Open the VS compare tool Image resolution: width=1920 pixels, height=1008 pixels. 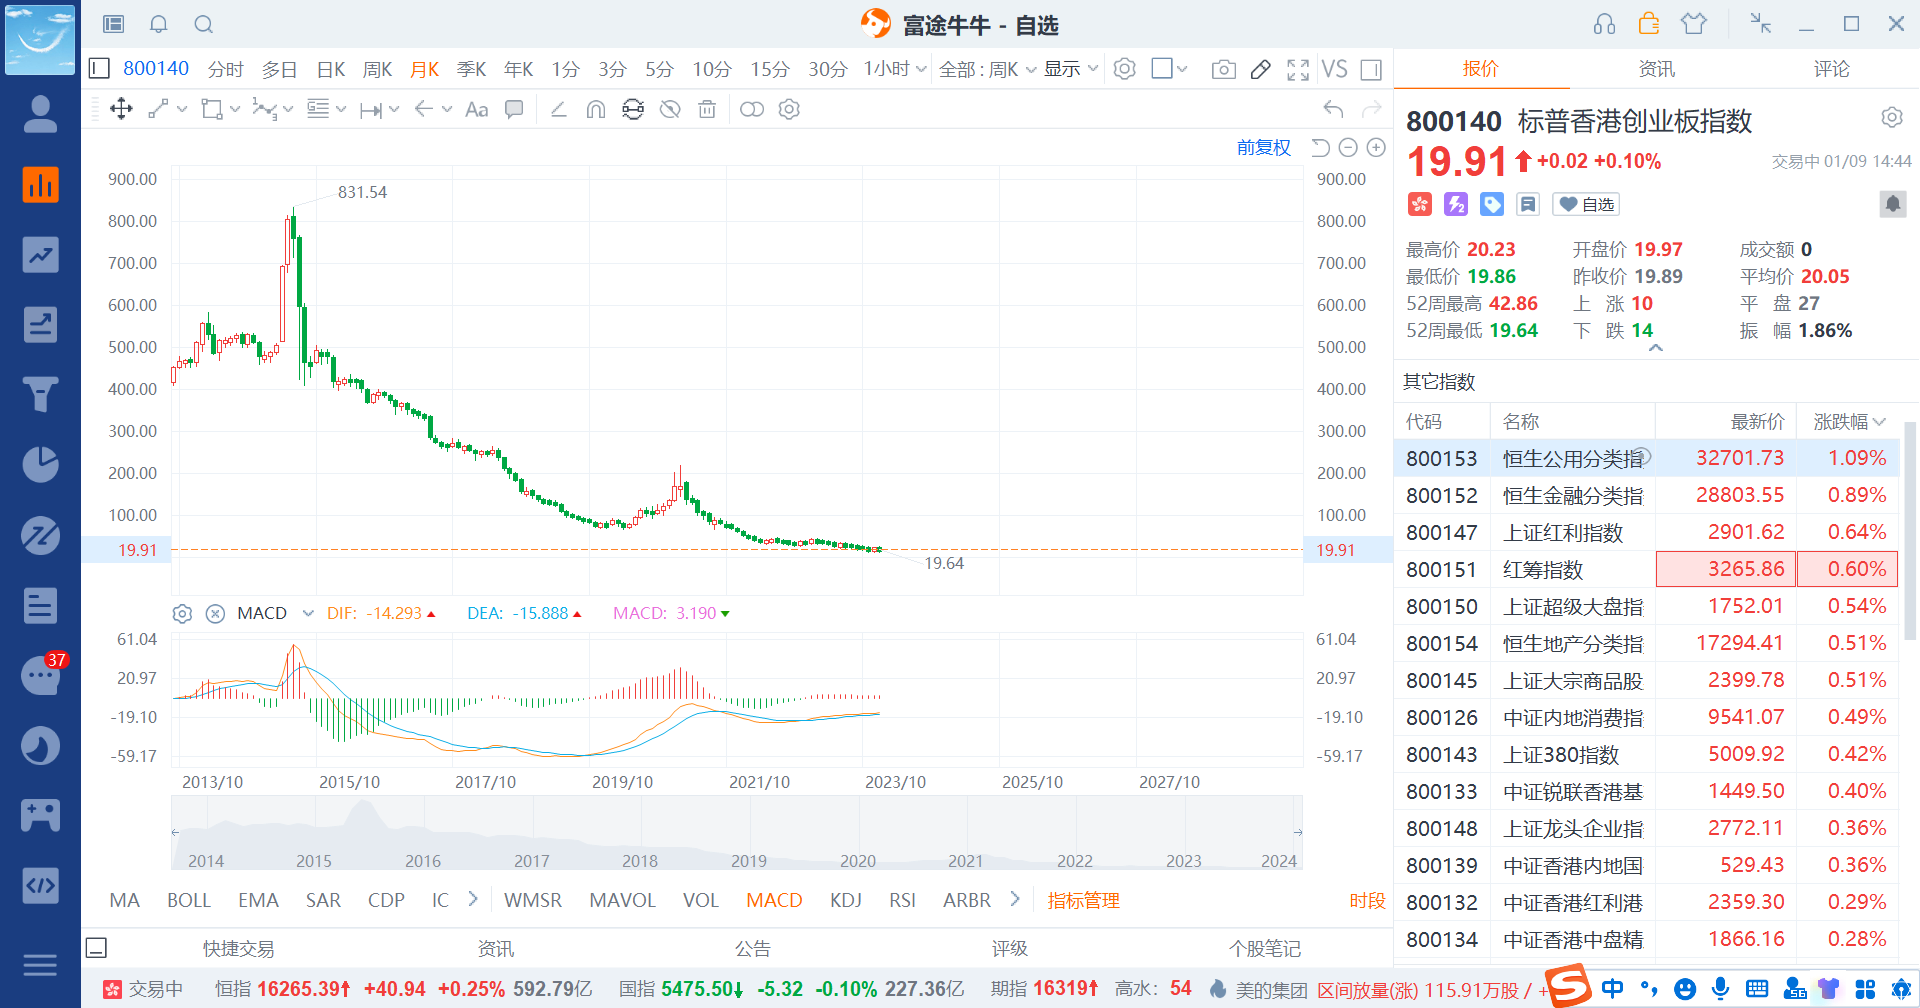pos(1334,69)
